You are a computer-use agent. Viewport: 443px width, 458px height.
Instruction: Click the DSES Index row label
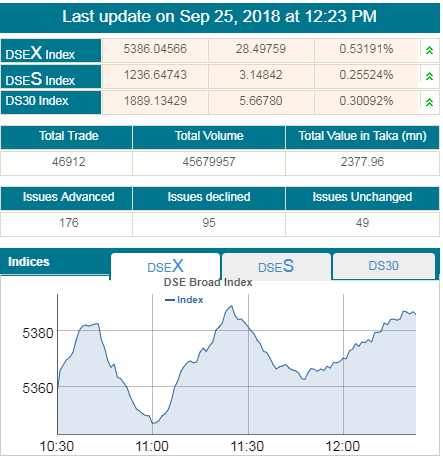tap(51, 77)
